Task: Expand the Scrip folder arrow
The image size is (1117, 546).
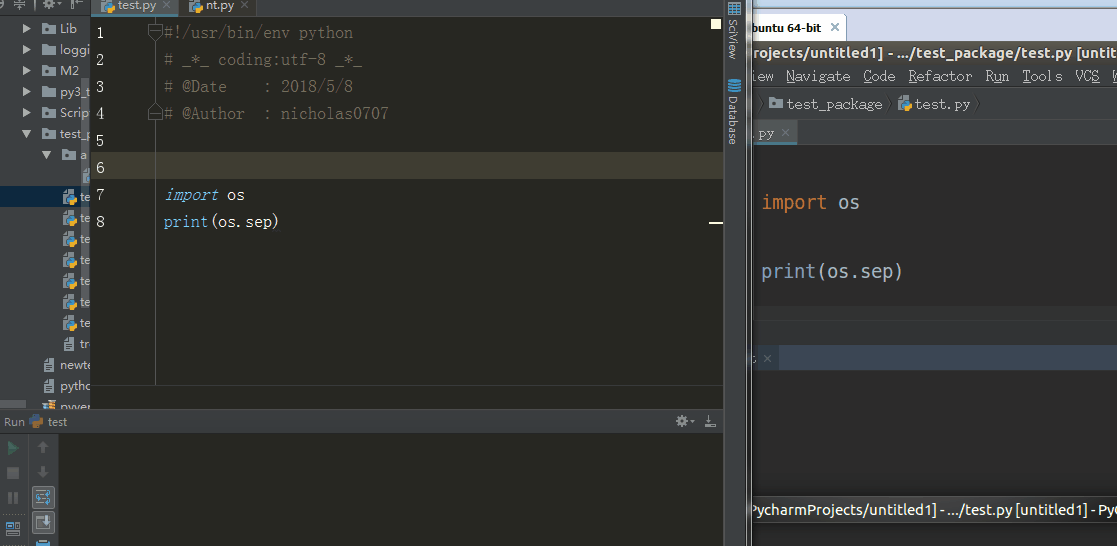Action: (x=27, y=113)
